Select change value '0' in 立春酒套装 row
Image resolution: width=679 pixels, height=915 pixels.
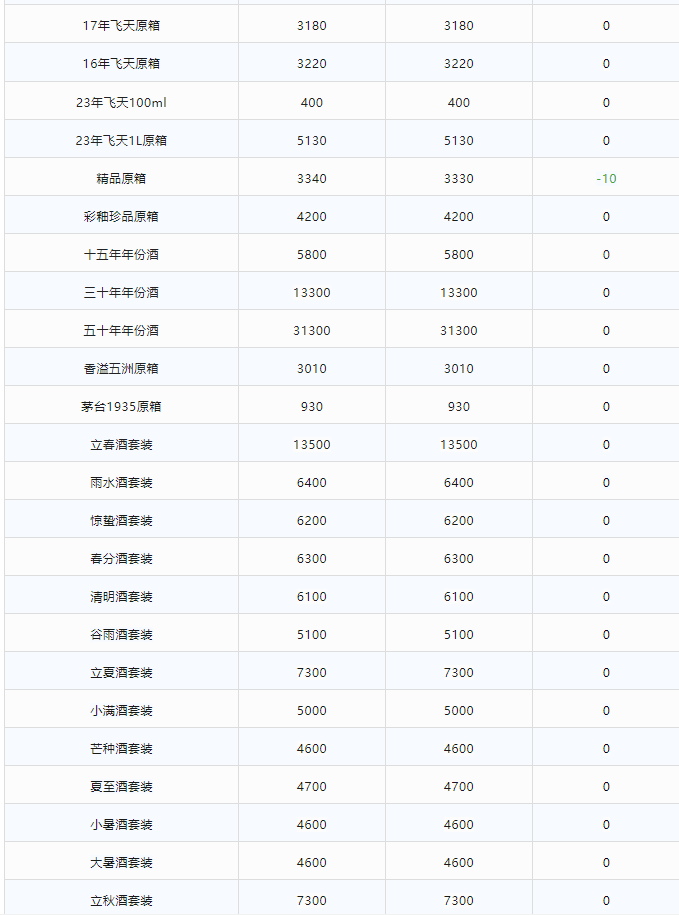tap(606, 445)
